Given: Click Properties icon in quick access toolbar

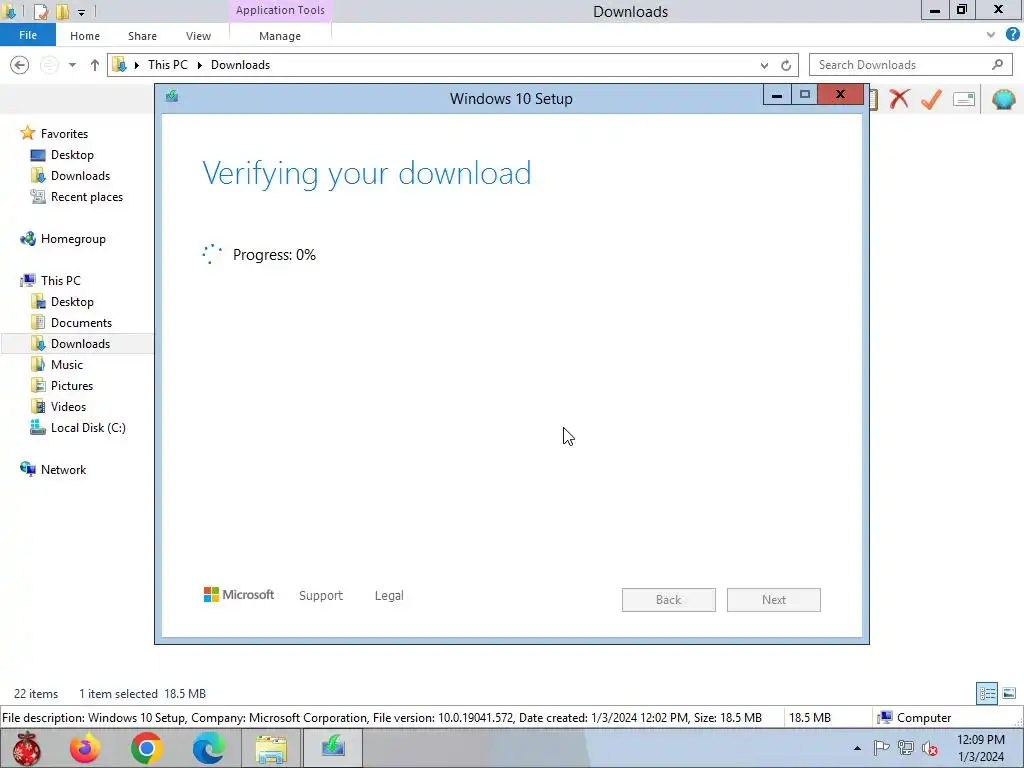Looking at the screenshot, I should coord(40,11).
